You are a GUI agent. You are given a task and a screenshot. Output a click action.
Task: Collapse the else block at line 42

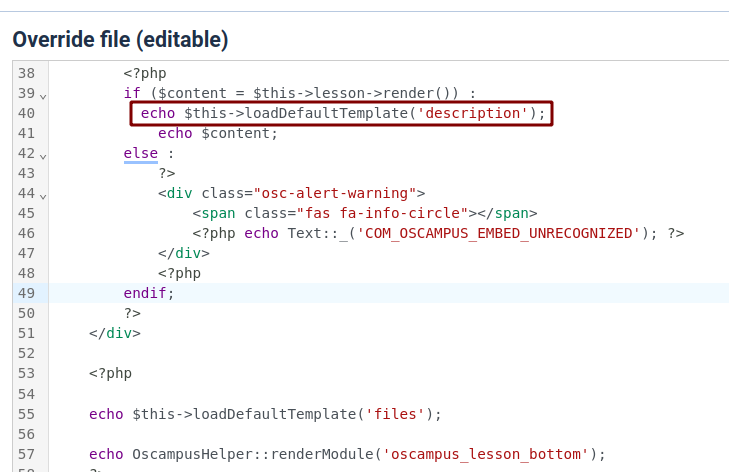pyautogui.click(x=43, y=155)
